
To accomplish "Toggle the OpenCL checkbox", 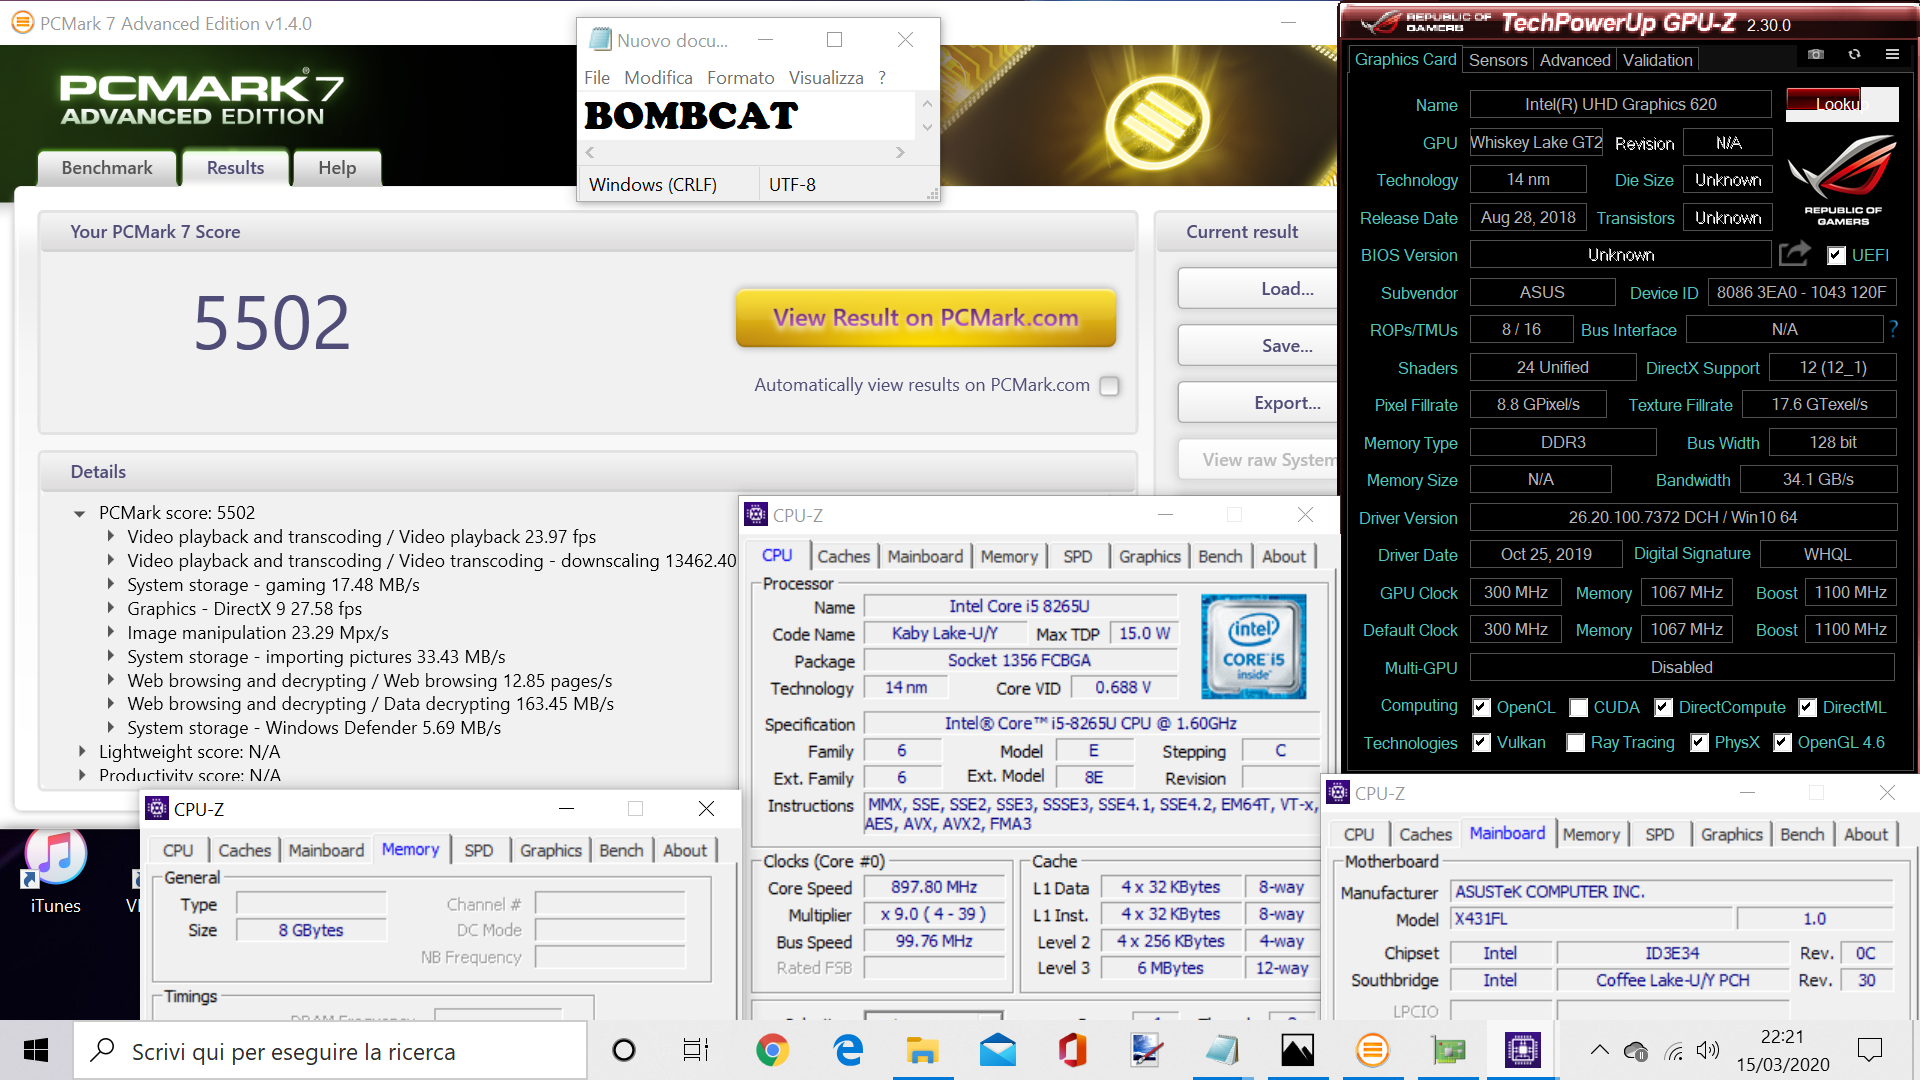I will [x=1482, y=707].
